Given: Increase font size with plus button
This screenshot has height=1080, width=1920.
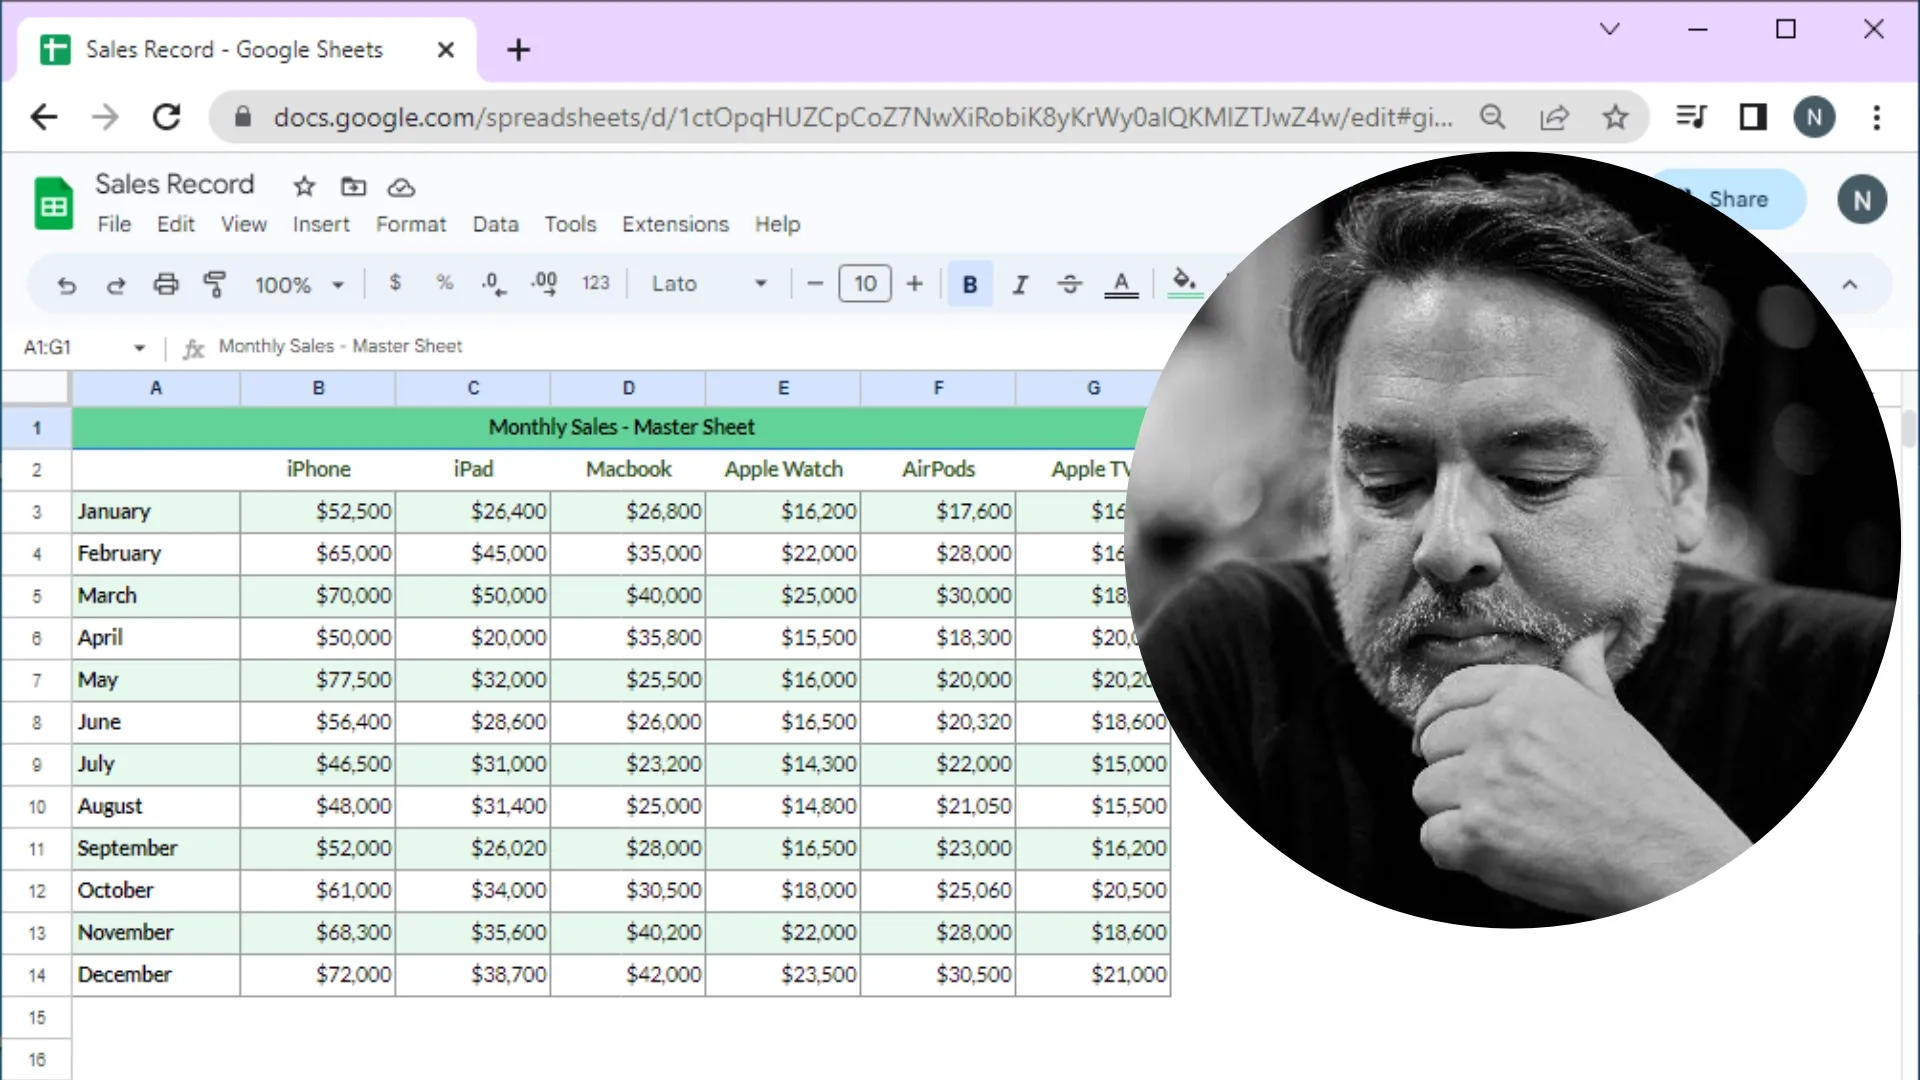Looking at the screenshot, I should pos(914,284).
